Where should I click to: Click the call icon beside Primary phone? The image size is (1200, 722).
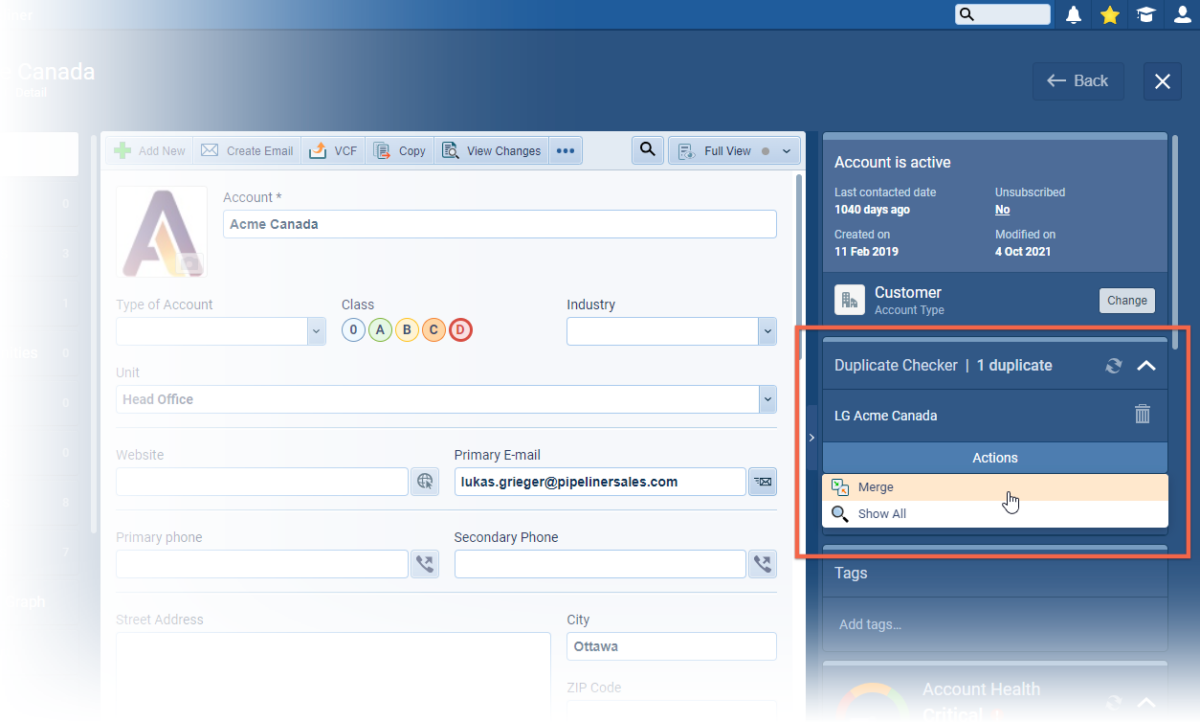[425, 564]
